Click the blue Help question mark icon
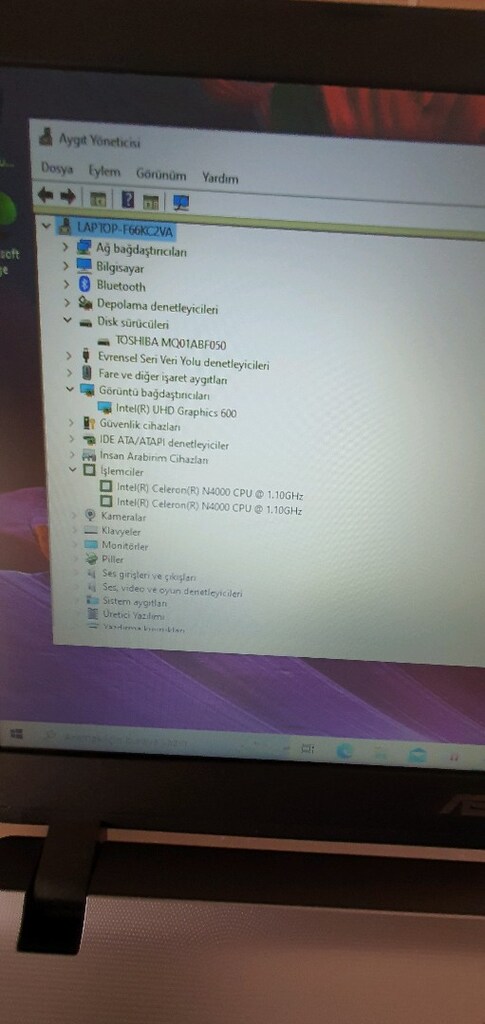Image resolution: width=485 pixels, height=1024 pixels. click(x=128, y=199)
